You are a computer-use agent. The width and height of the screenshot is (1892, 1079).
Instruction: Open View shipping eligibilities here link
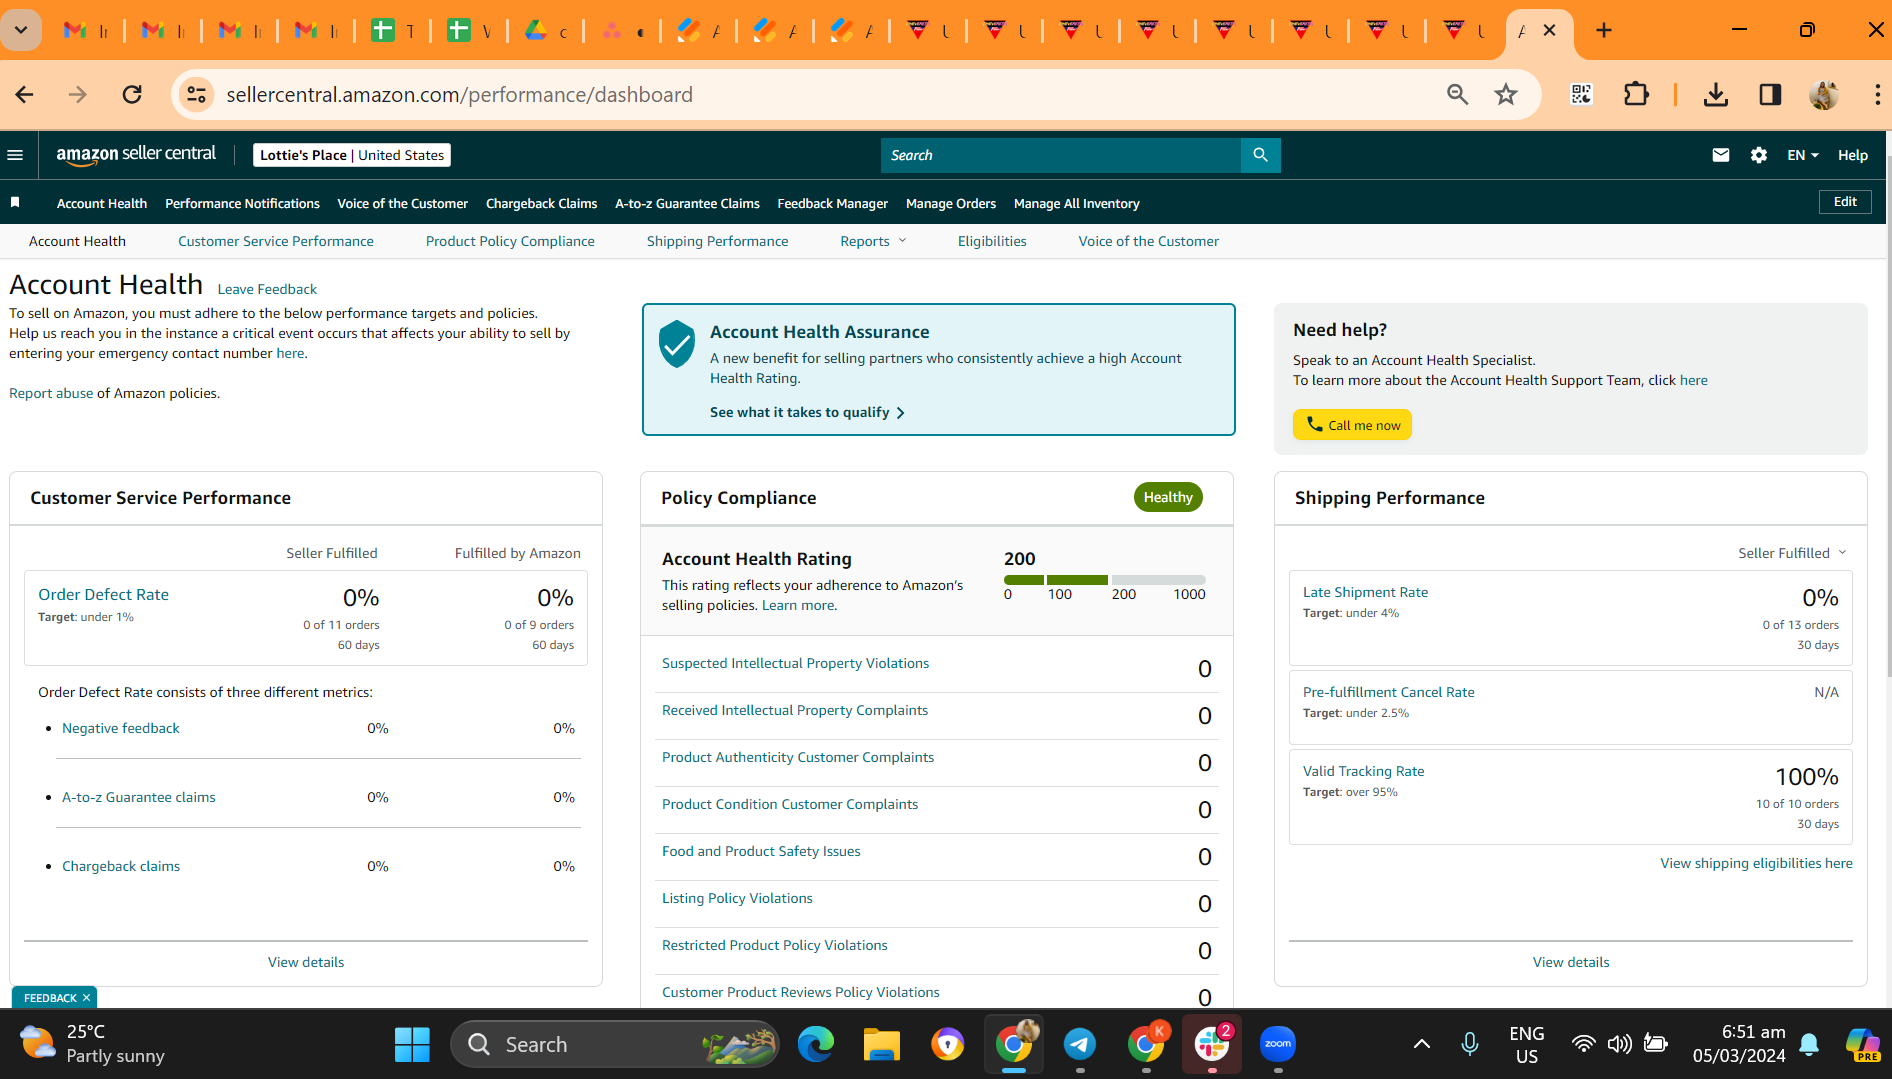1756,863
